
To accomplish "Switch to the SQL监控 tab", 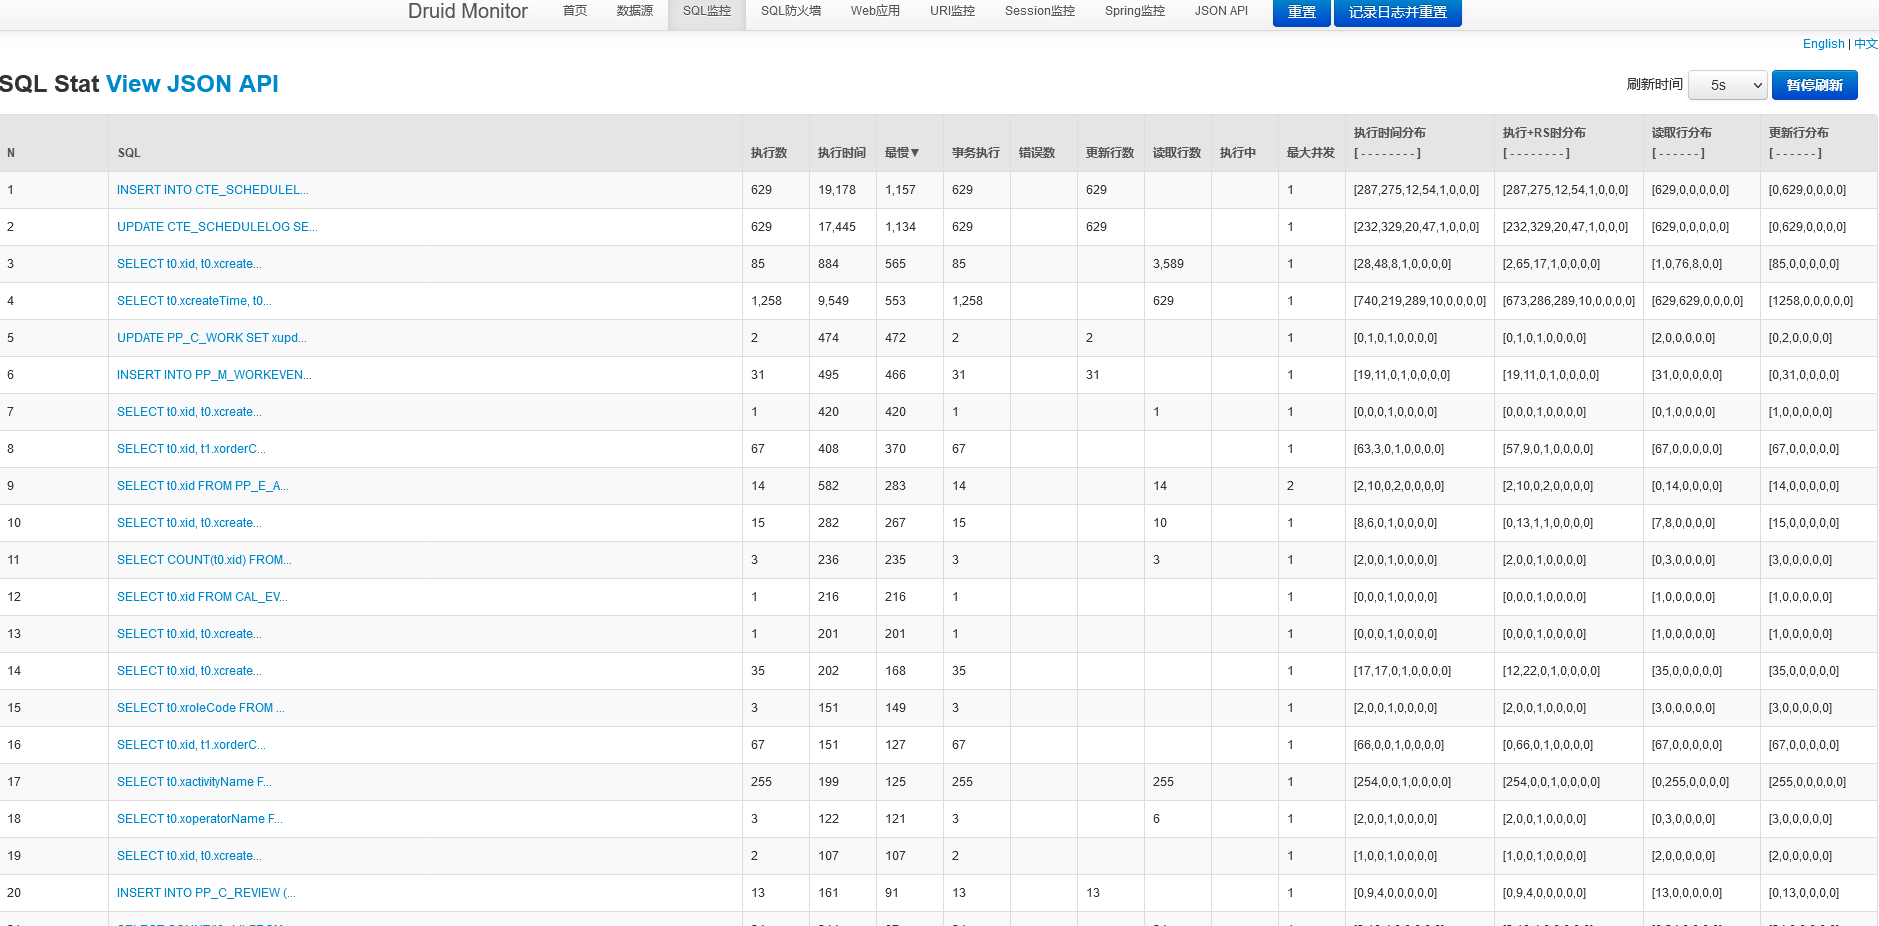I will 706,11.
